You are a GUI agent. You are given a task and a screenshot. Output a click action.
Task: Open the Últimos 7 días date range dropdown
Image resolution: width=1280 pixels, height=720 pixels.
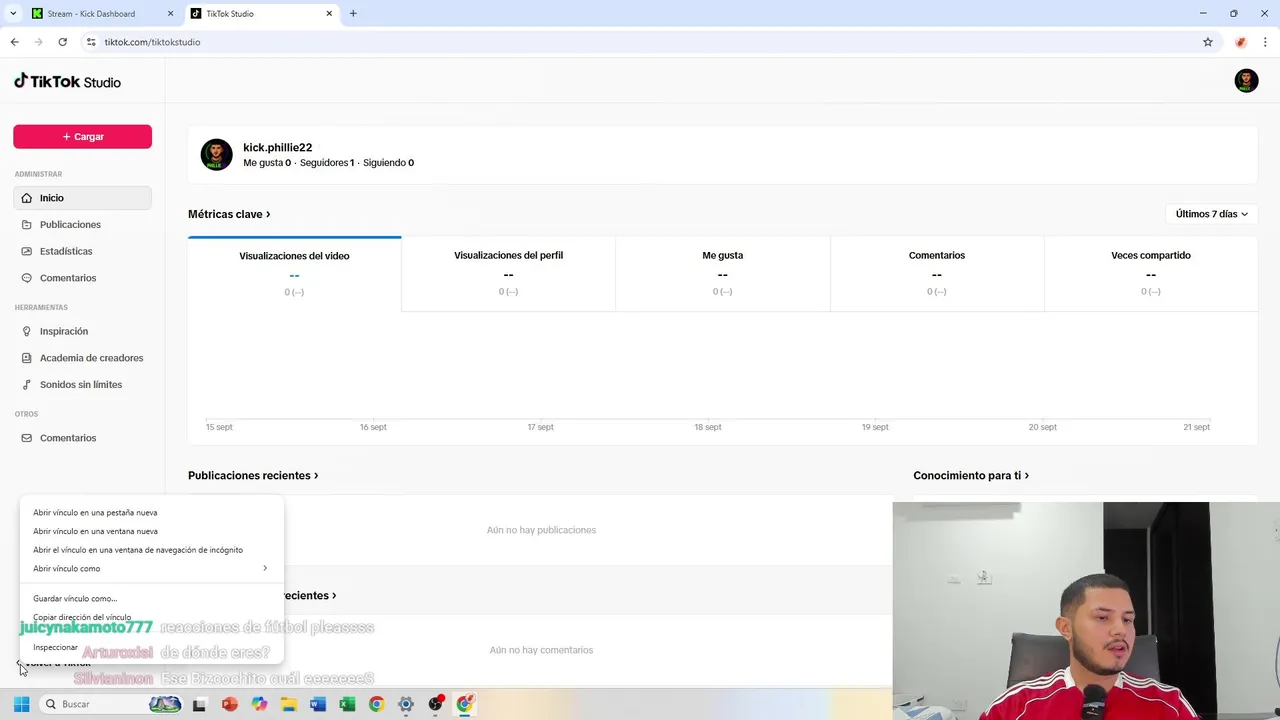click(1211, 214)
